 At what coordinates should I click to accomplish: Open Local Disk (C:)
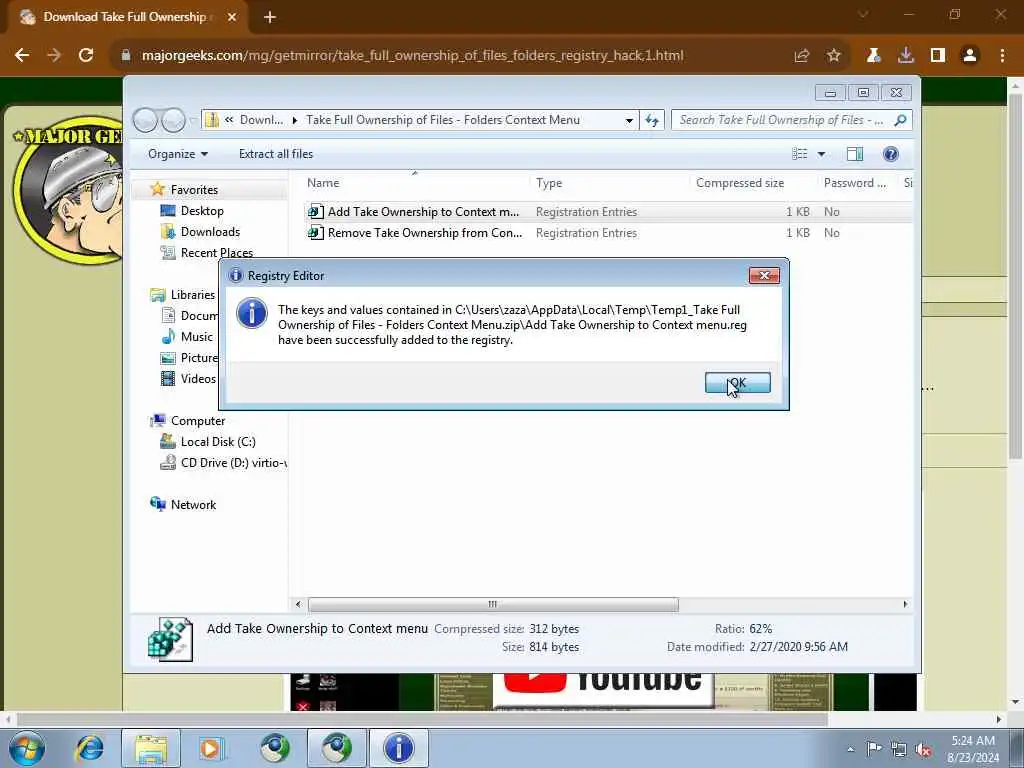pos(217,441)
